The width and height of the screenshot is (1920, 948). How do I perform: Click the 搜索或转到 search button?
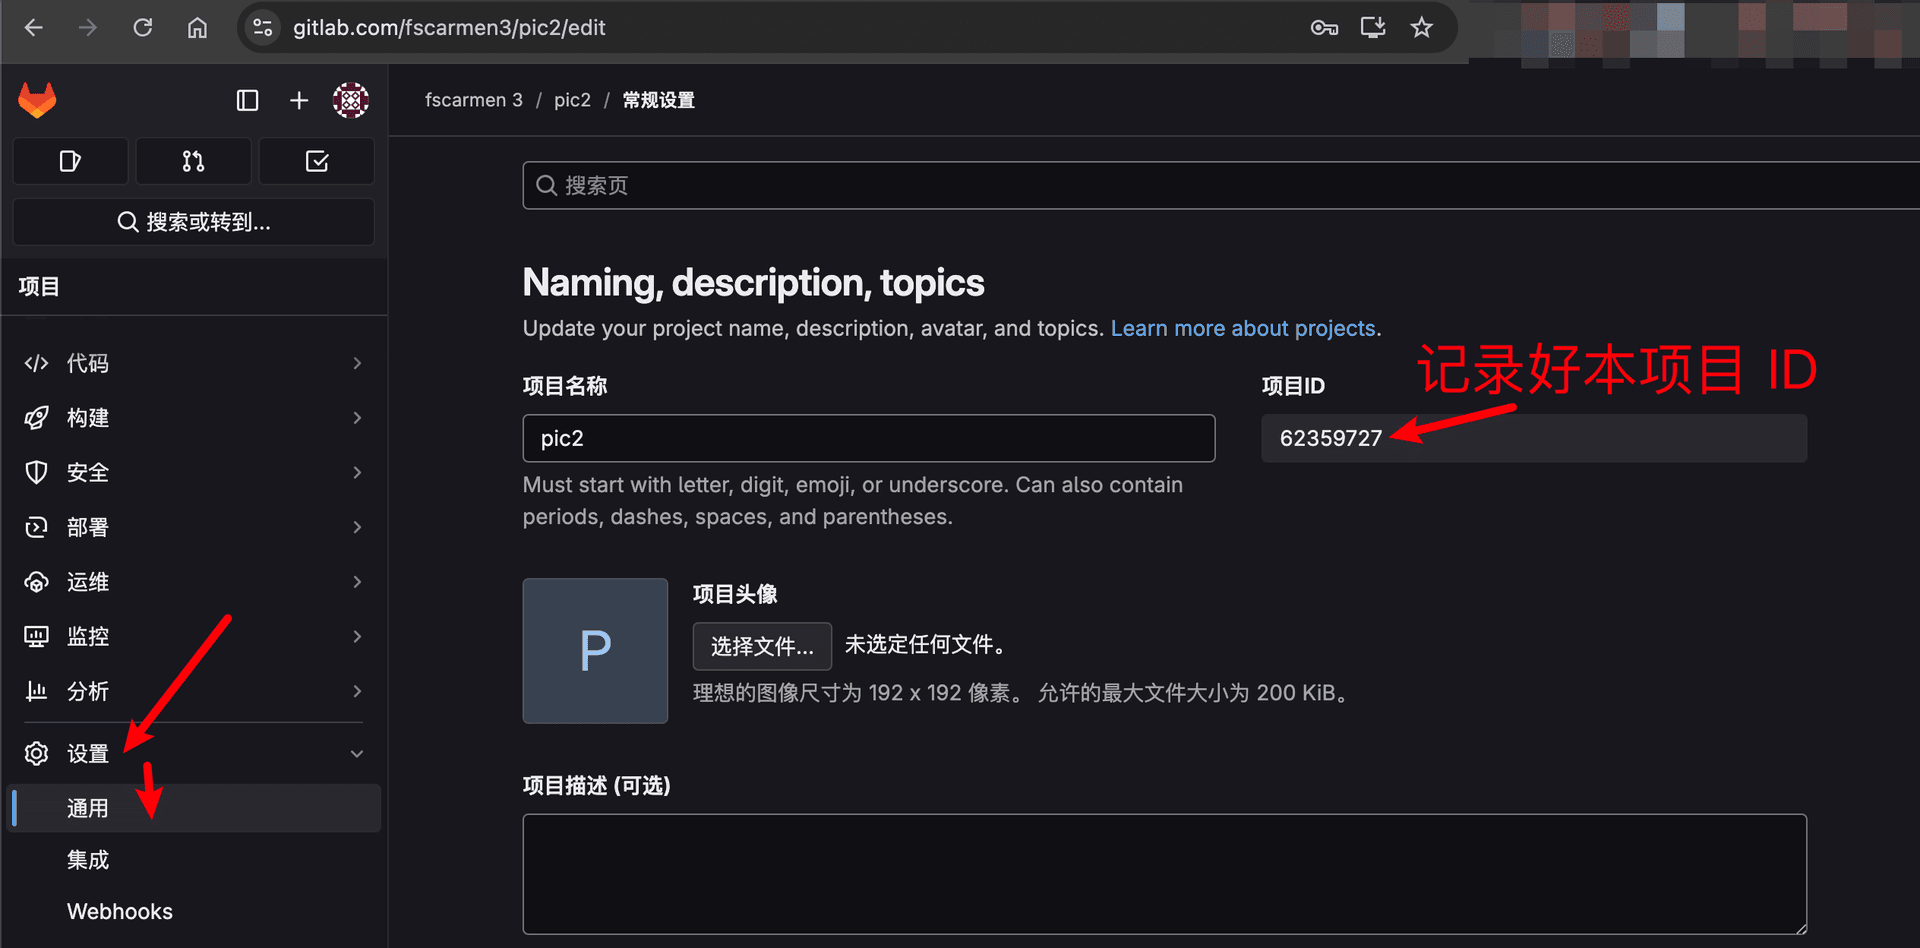point(193,222)
